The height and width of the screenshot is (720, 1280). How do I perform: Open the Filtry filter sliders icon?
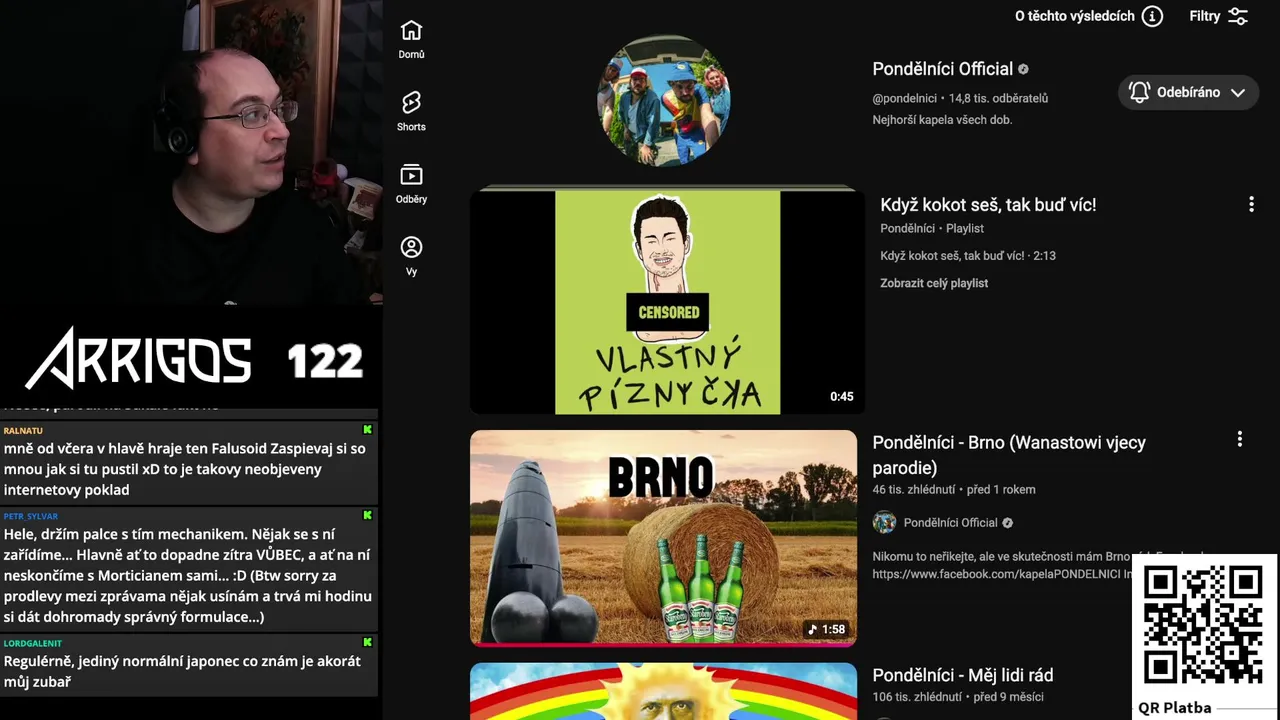[1238, 16]
